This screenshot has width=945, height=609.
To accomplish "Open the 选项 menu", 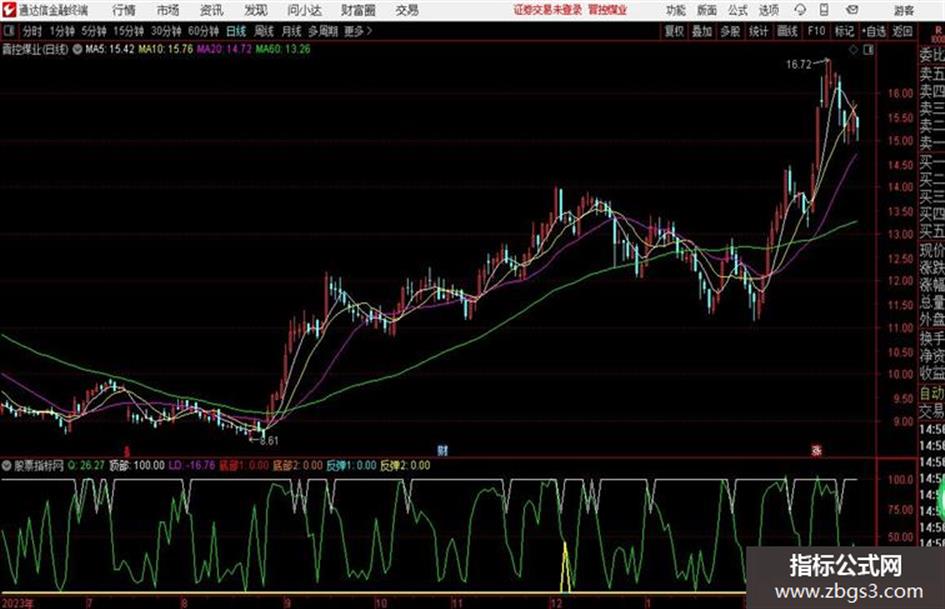I will [768, 10].
